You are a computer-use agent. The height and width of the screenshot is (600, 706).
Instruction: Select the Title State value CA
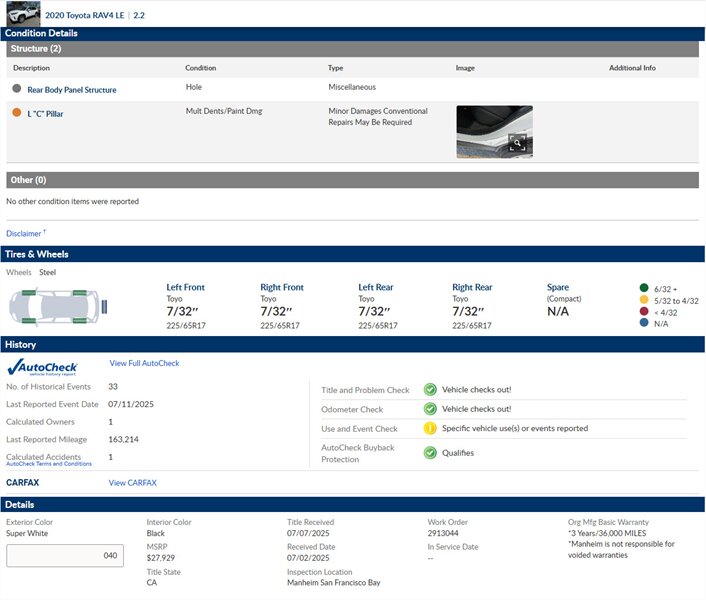pos(152,583)
